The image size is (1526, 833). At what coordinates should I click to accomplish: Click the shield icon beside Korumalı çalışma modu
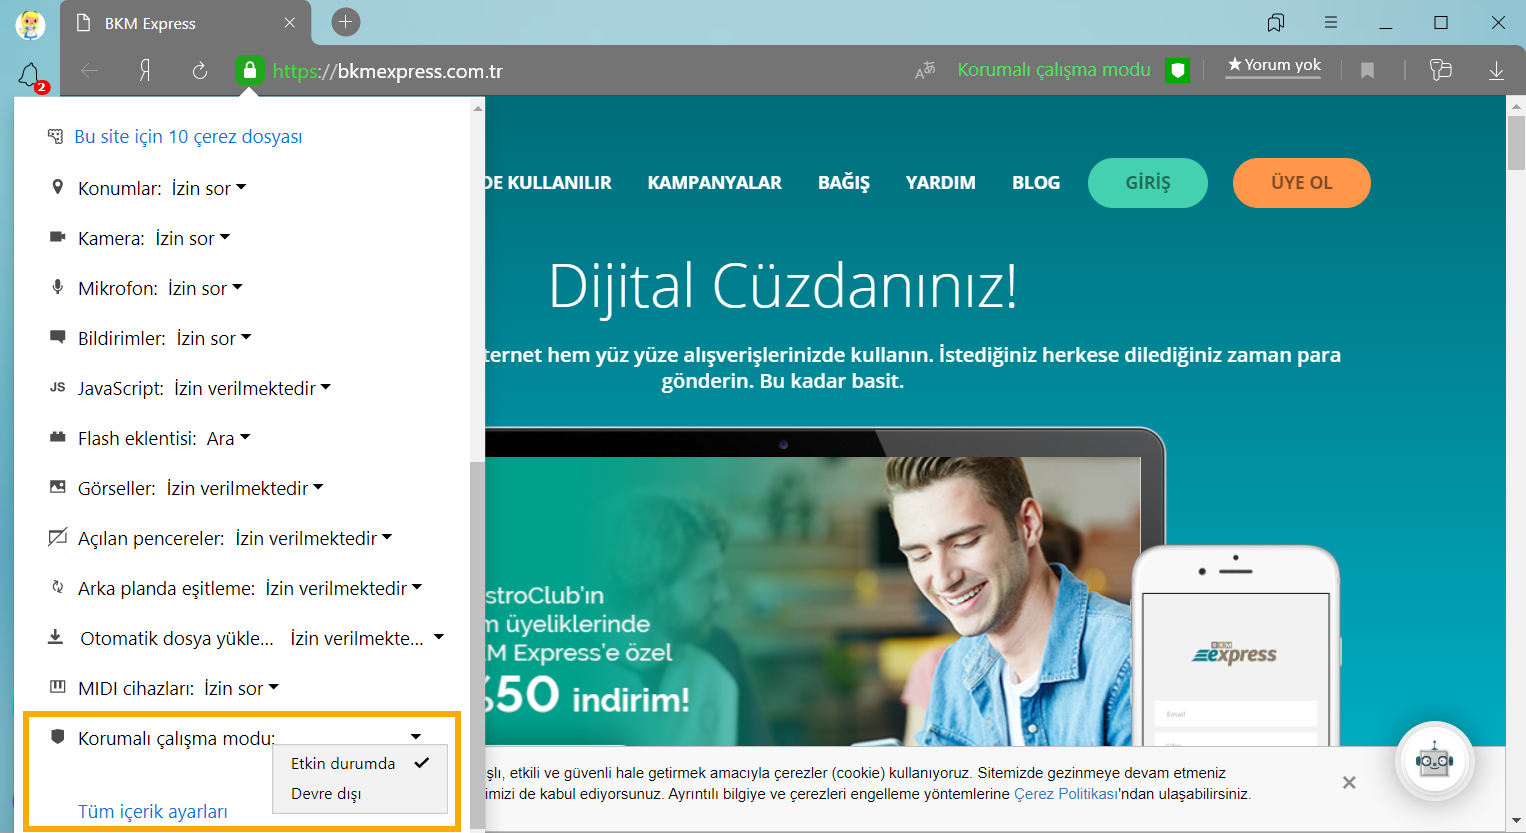coord(58,737)
